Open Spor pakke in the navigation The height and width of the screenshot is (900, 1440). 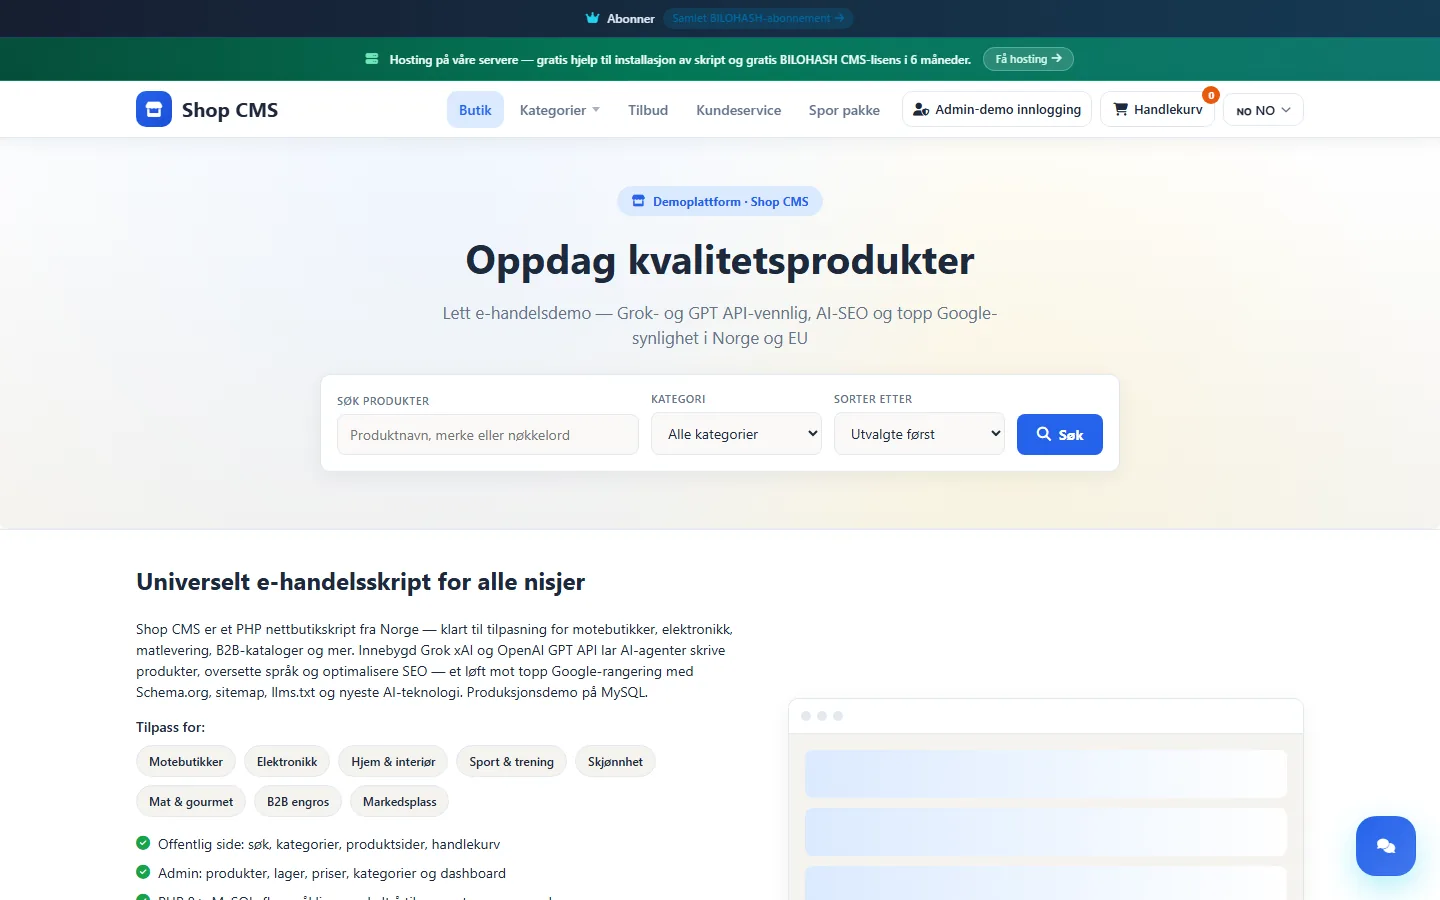pyautogui.click(x=844, y=110)
